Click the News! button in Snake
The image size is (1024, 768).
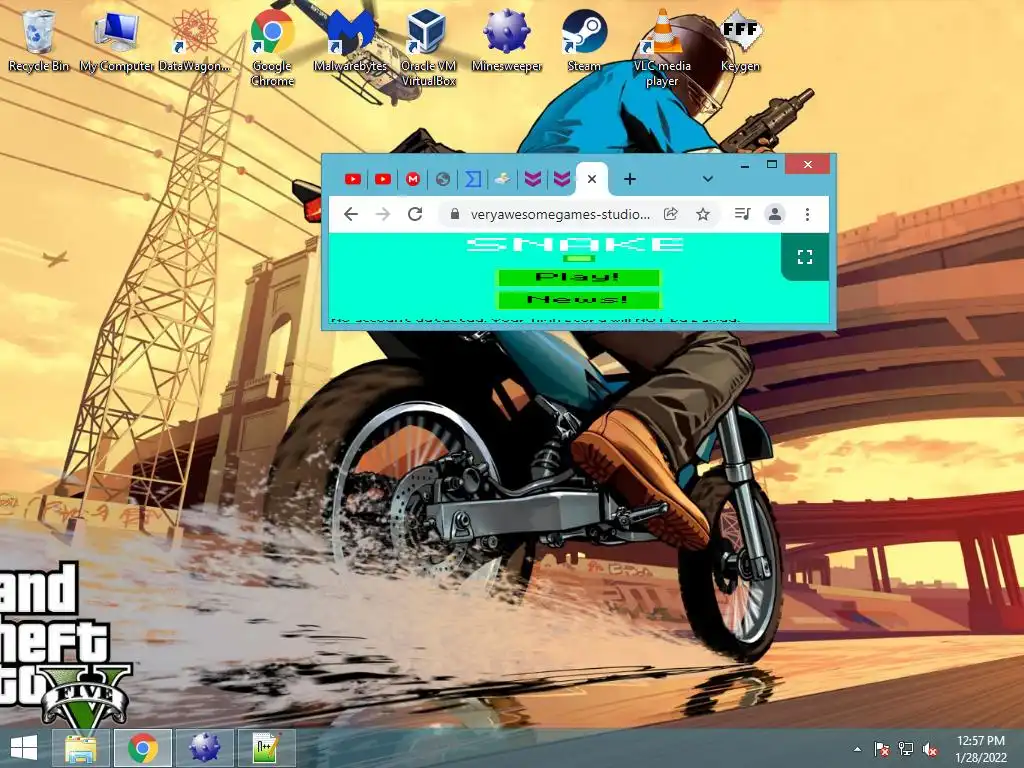click(x=579, y=300)
